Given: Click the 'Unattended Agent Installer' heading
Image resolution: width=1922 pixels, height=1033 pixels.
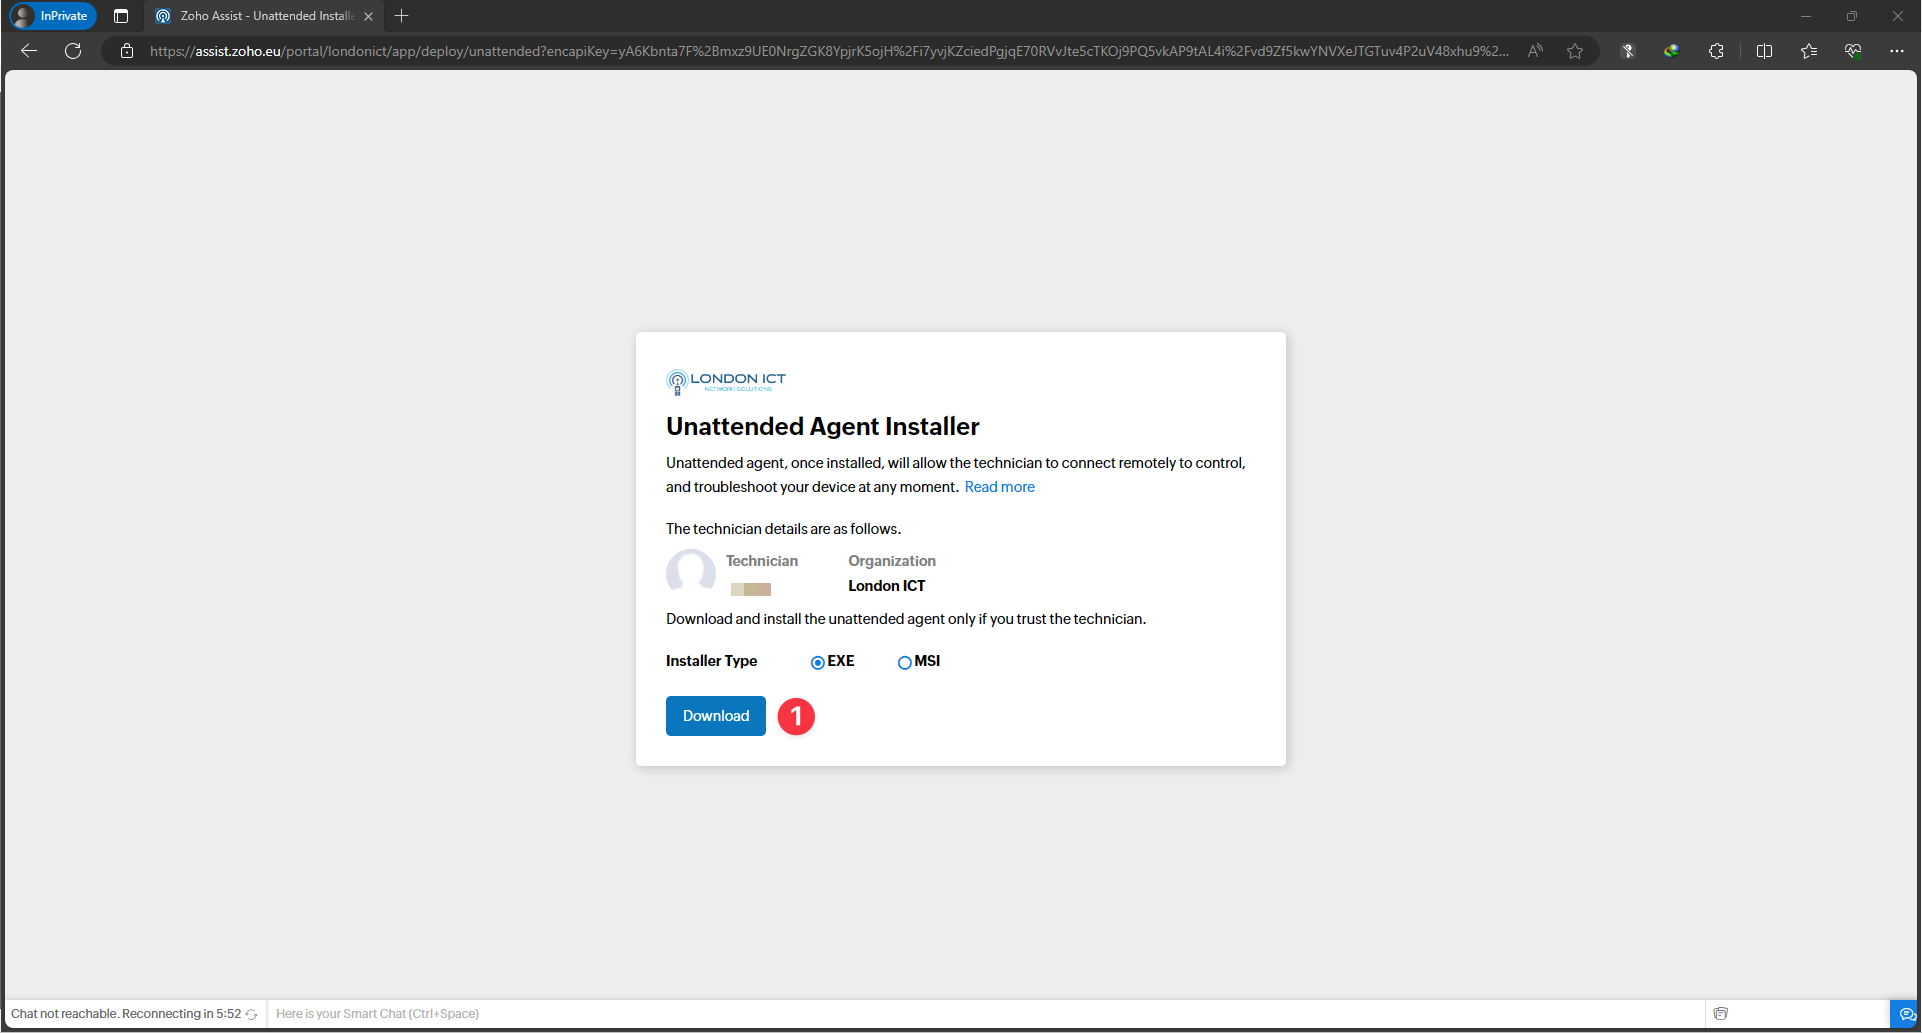Looking at the screenshot, I should point(822,426).
